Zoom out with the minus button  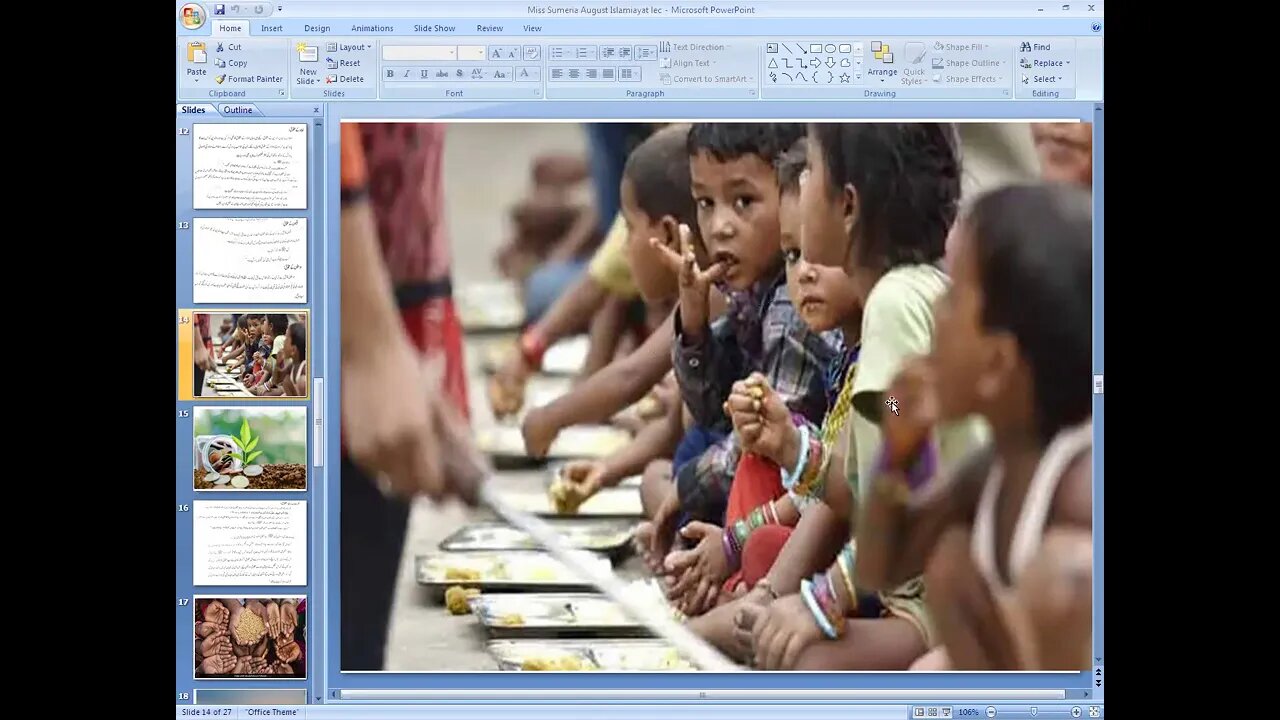[991, 712]
